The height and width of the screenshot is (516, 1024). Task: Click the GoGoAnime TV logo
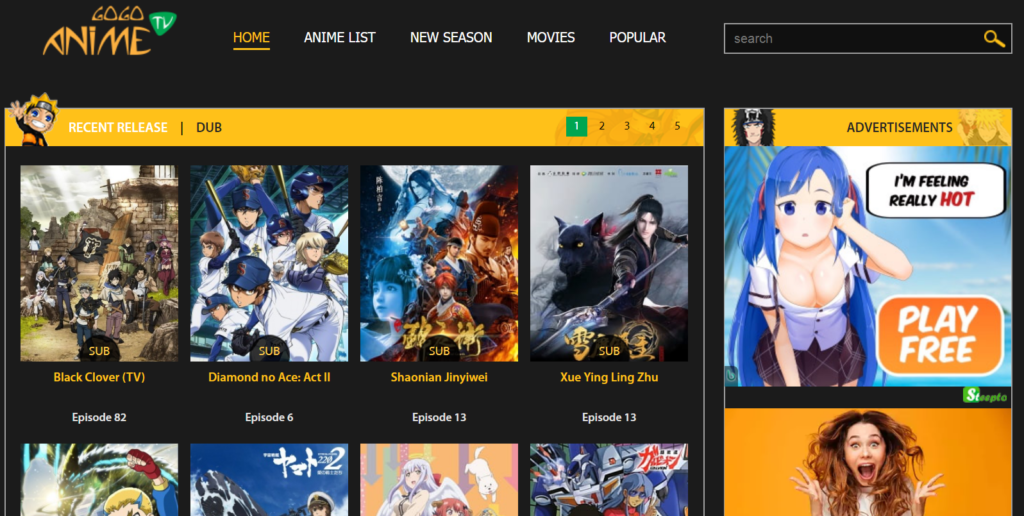pos(110,31)
